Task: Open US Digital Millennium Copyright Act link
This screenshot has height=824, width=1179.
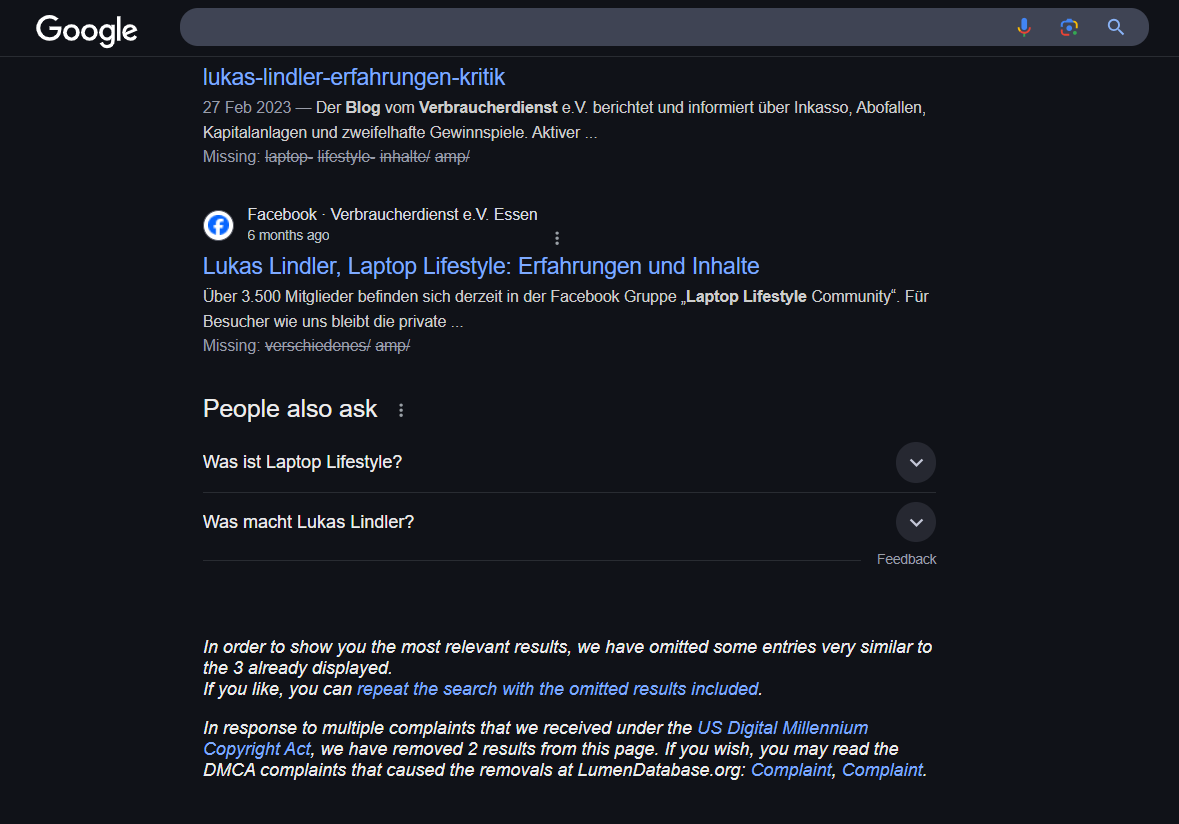Action: (535, 738)
